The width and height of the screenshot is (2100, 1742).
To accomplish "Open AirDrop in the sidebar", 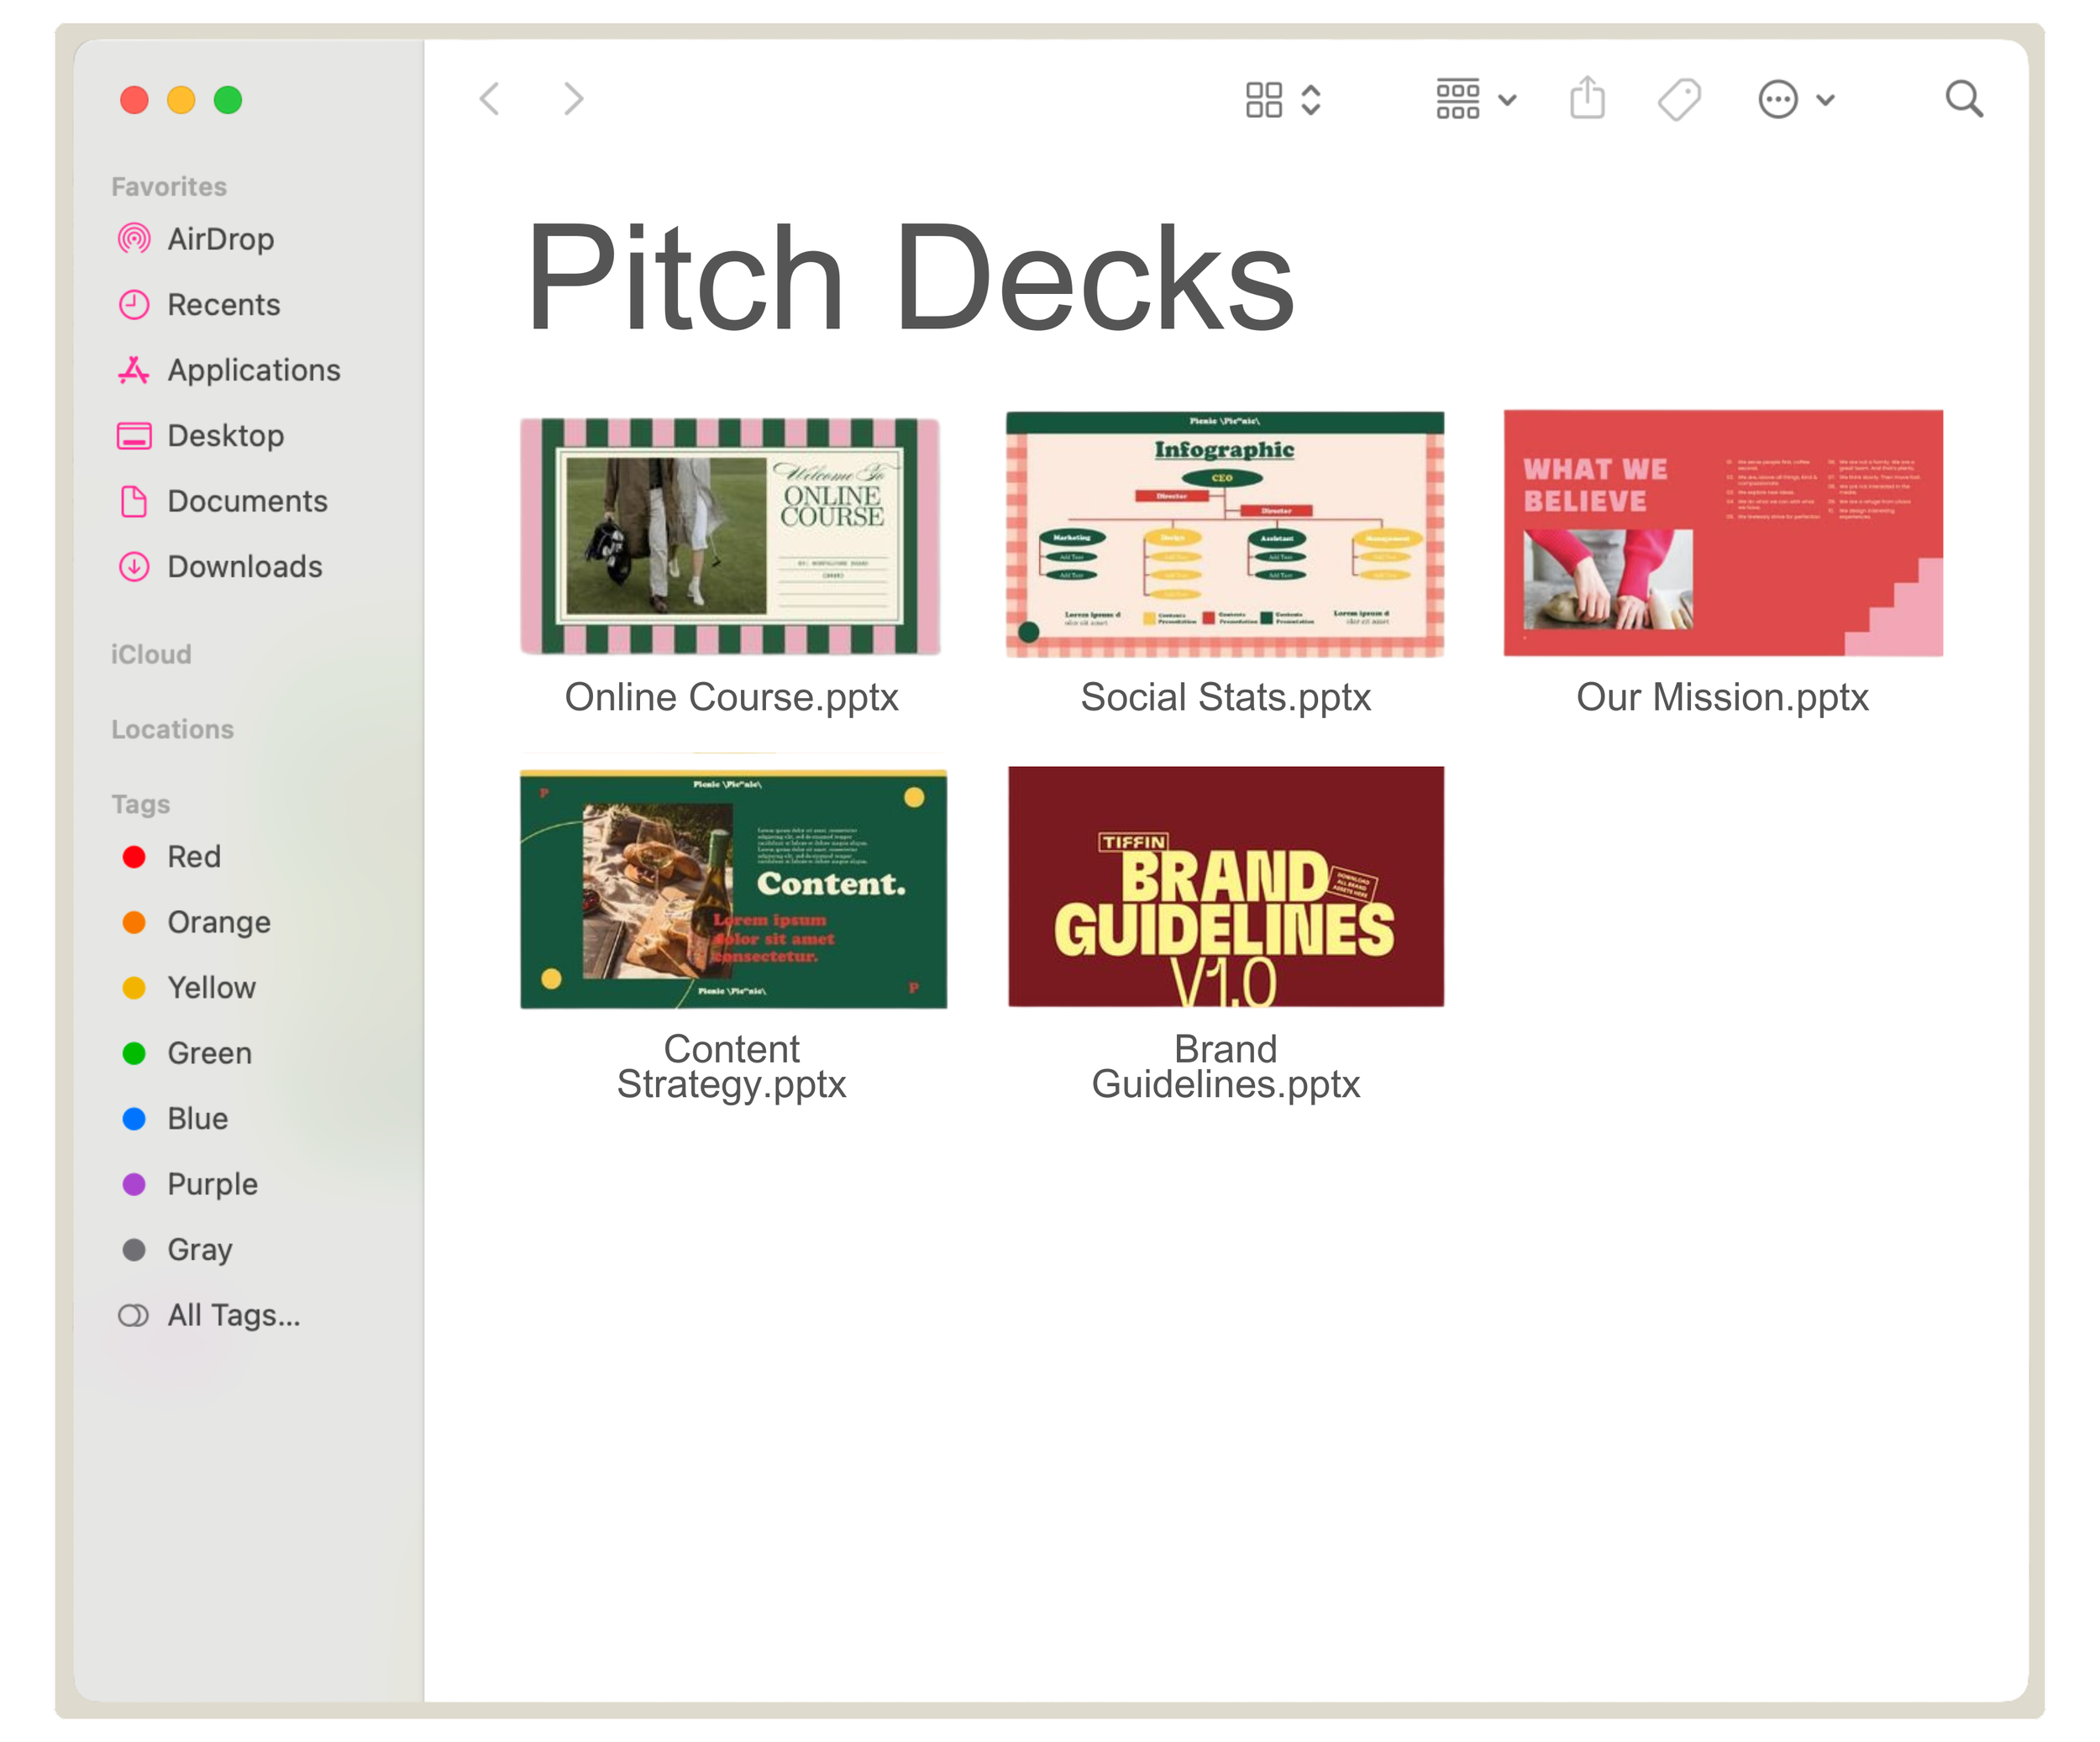I will [x=220, y=239].
